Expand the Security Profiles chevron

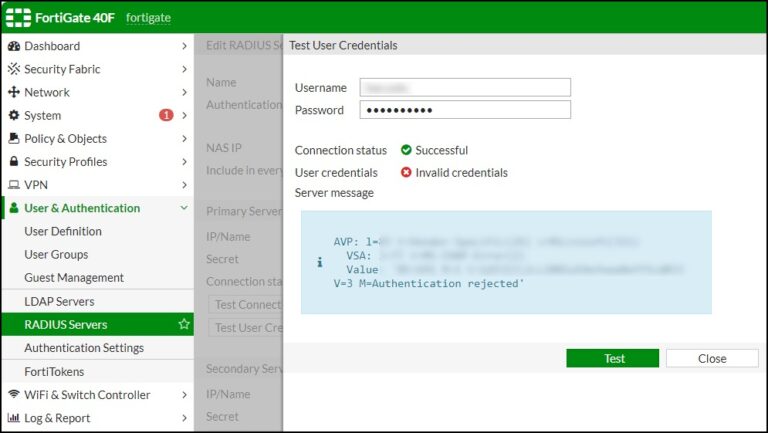(x=184, y=161)
